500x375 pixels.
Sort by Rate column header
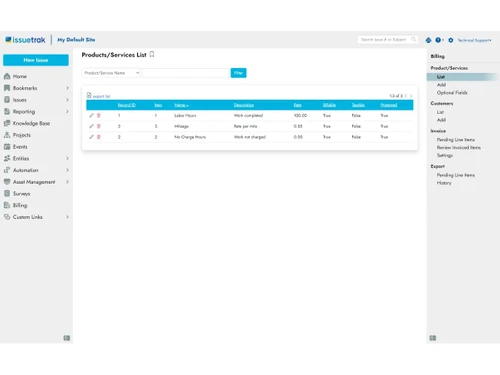click(x=297, y=105)
